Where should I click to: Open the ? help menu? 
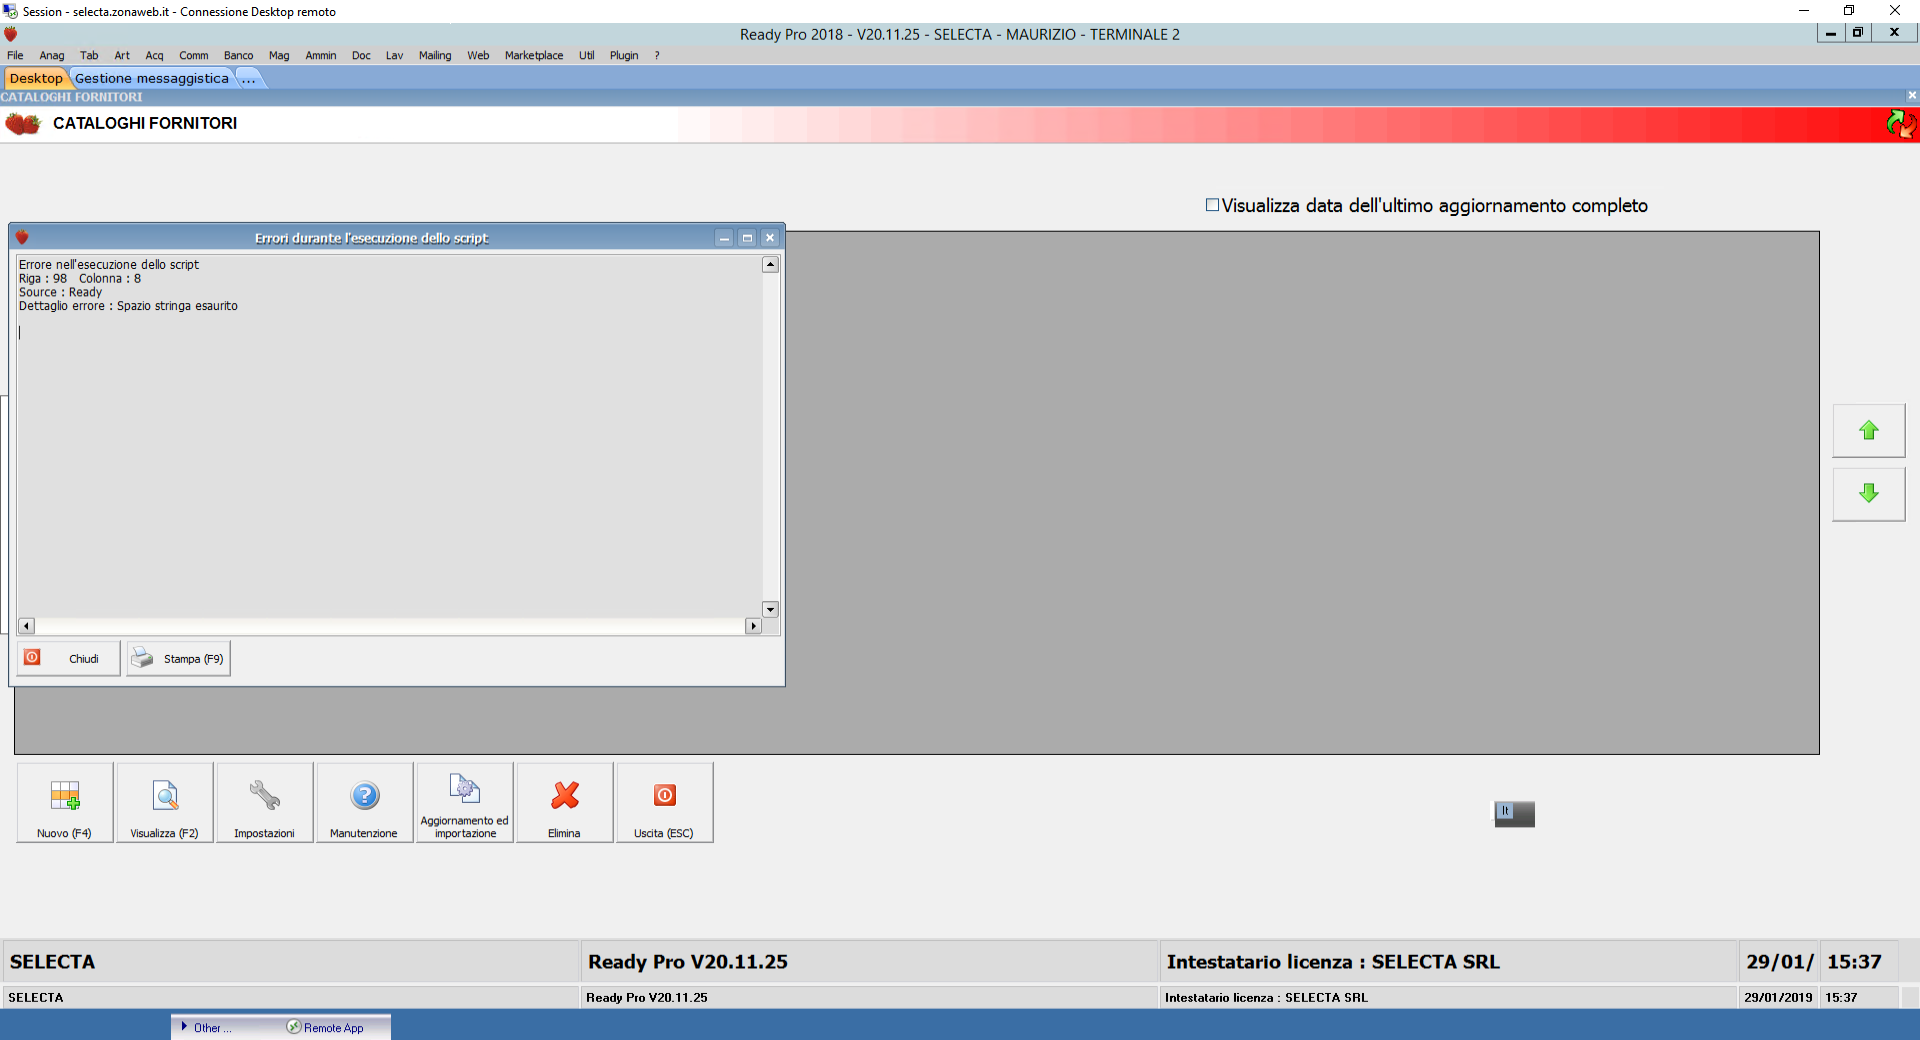click(x=657, y=55)
